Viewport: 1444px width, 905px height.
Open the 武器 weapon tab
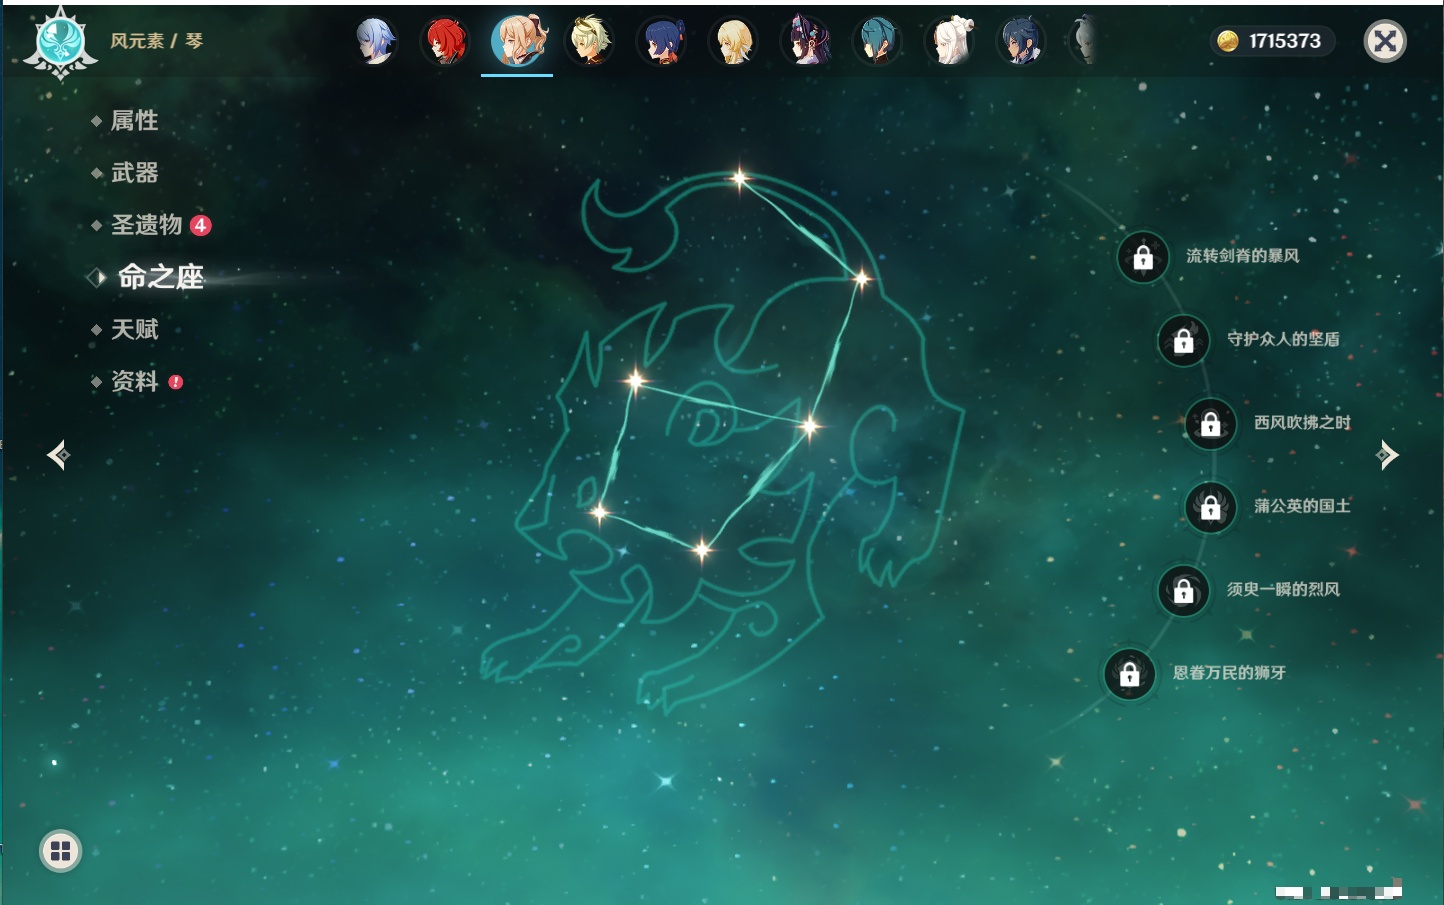coord(134,173)
